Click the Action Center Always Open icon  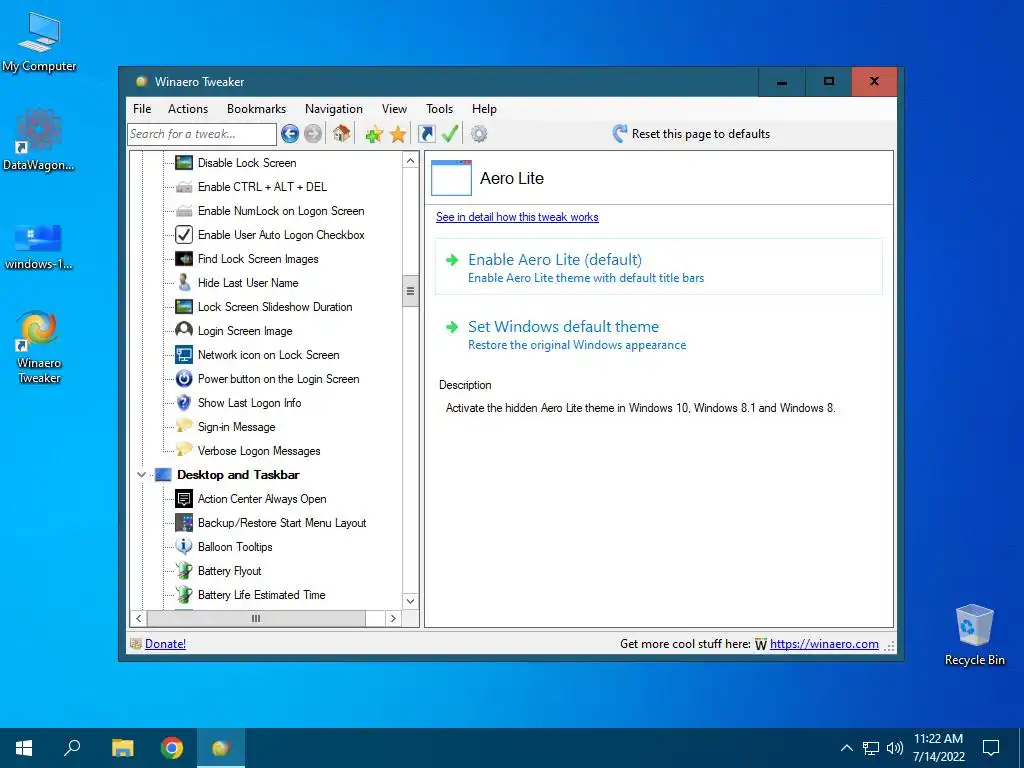[184, 499]
